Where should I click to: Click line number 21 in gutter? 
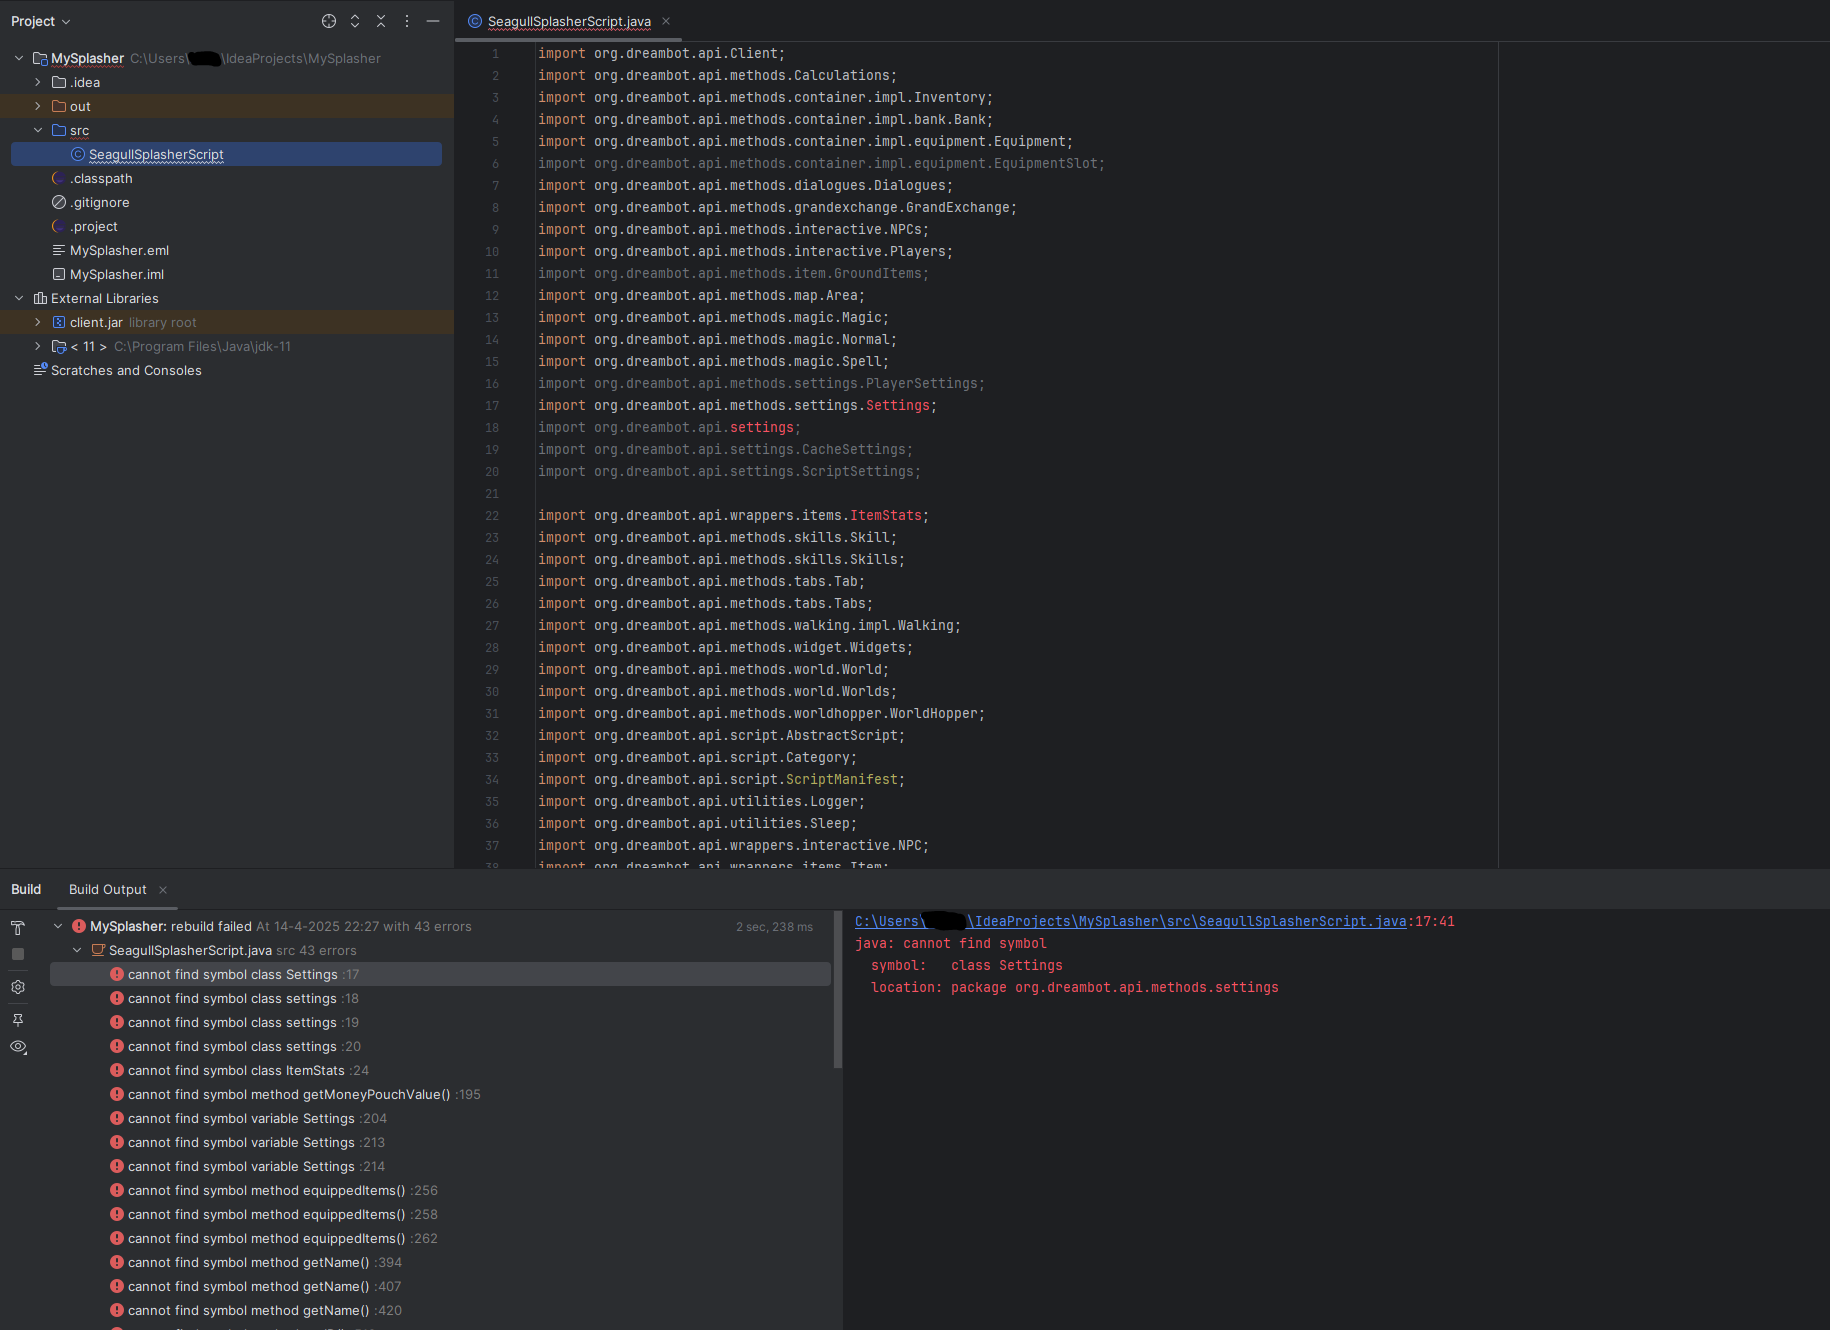click(x=492, y=493)
